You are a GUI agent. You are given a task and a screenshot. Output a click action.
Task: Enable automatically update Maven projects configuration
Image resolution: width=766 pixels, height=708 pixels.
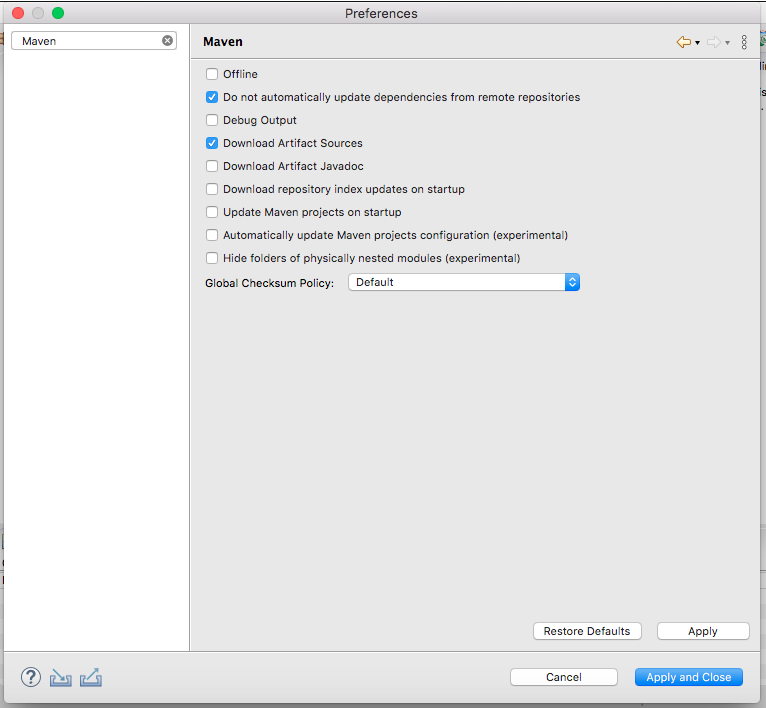pyautogui.click(x=212, y=235)
